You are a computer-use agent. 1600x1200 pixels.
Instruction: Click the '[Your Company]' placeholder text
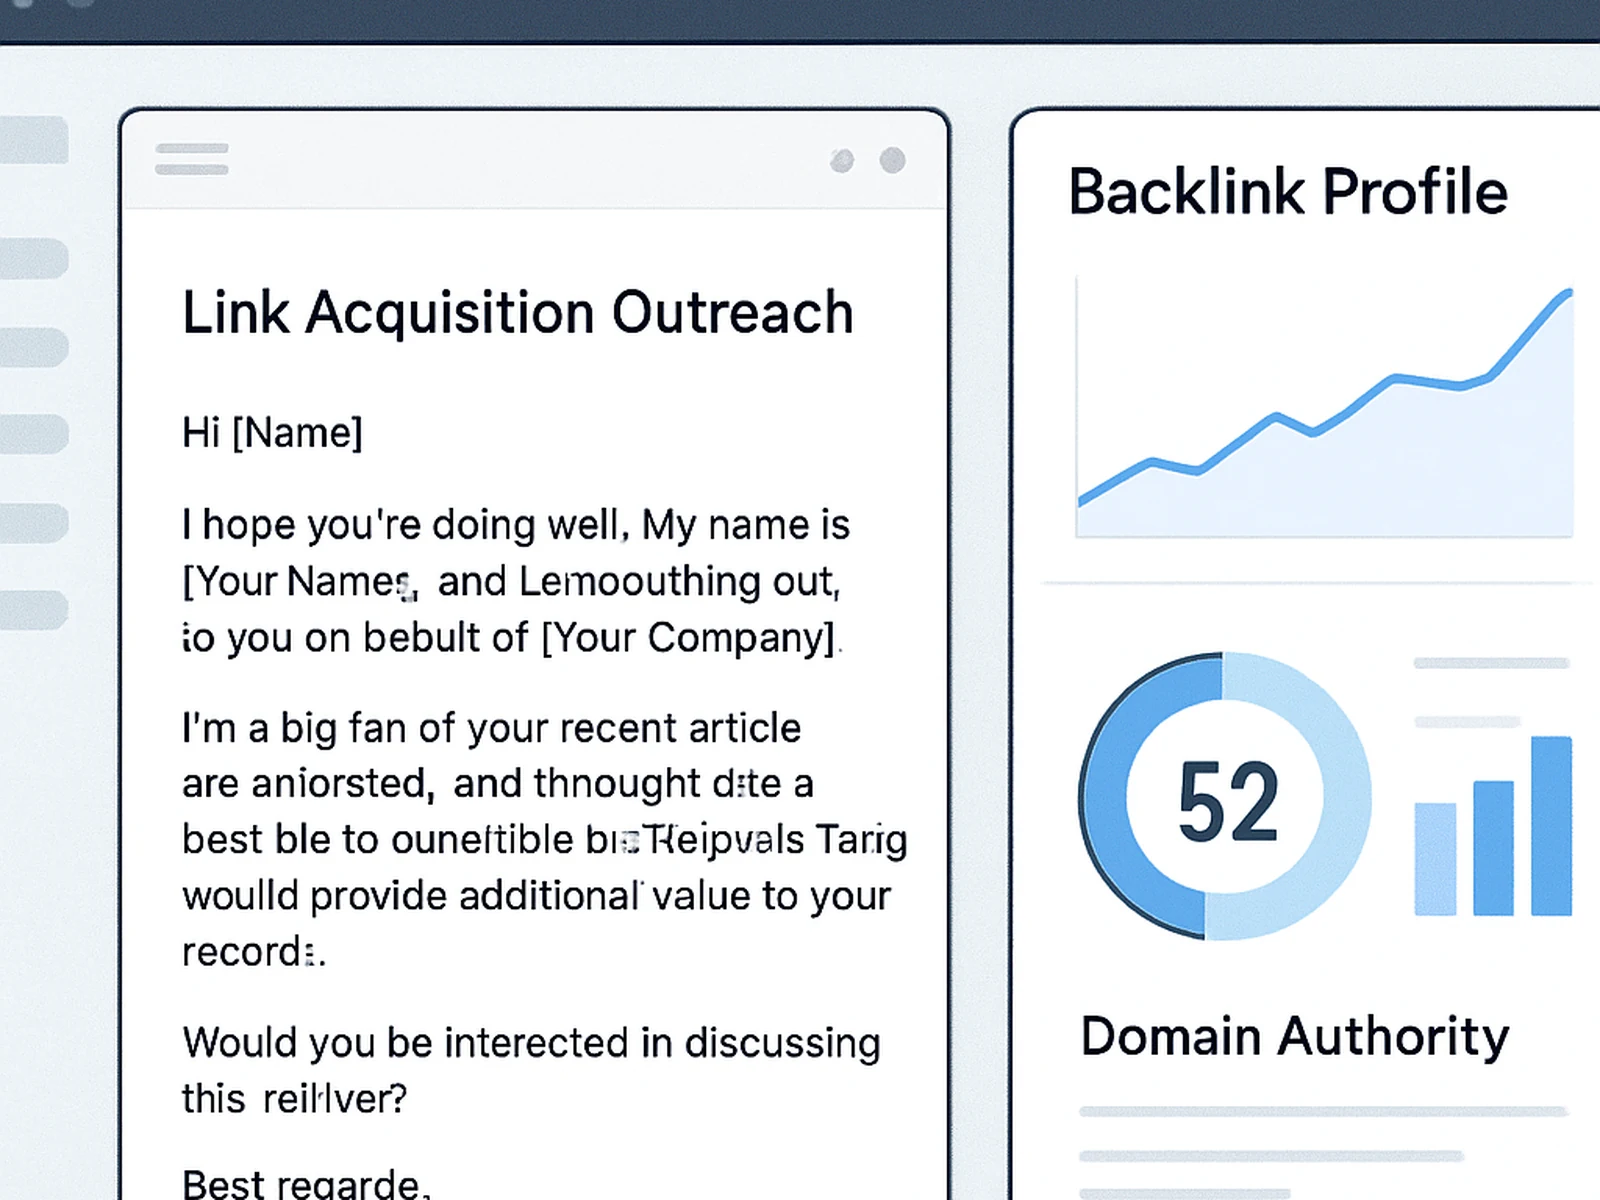tap(688, 638)
